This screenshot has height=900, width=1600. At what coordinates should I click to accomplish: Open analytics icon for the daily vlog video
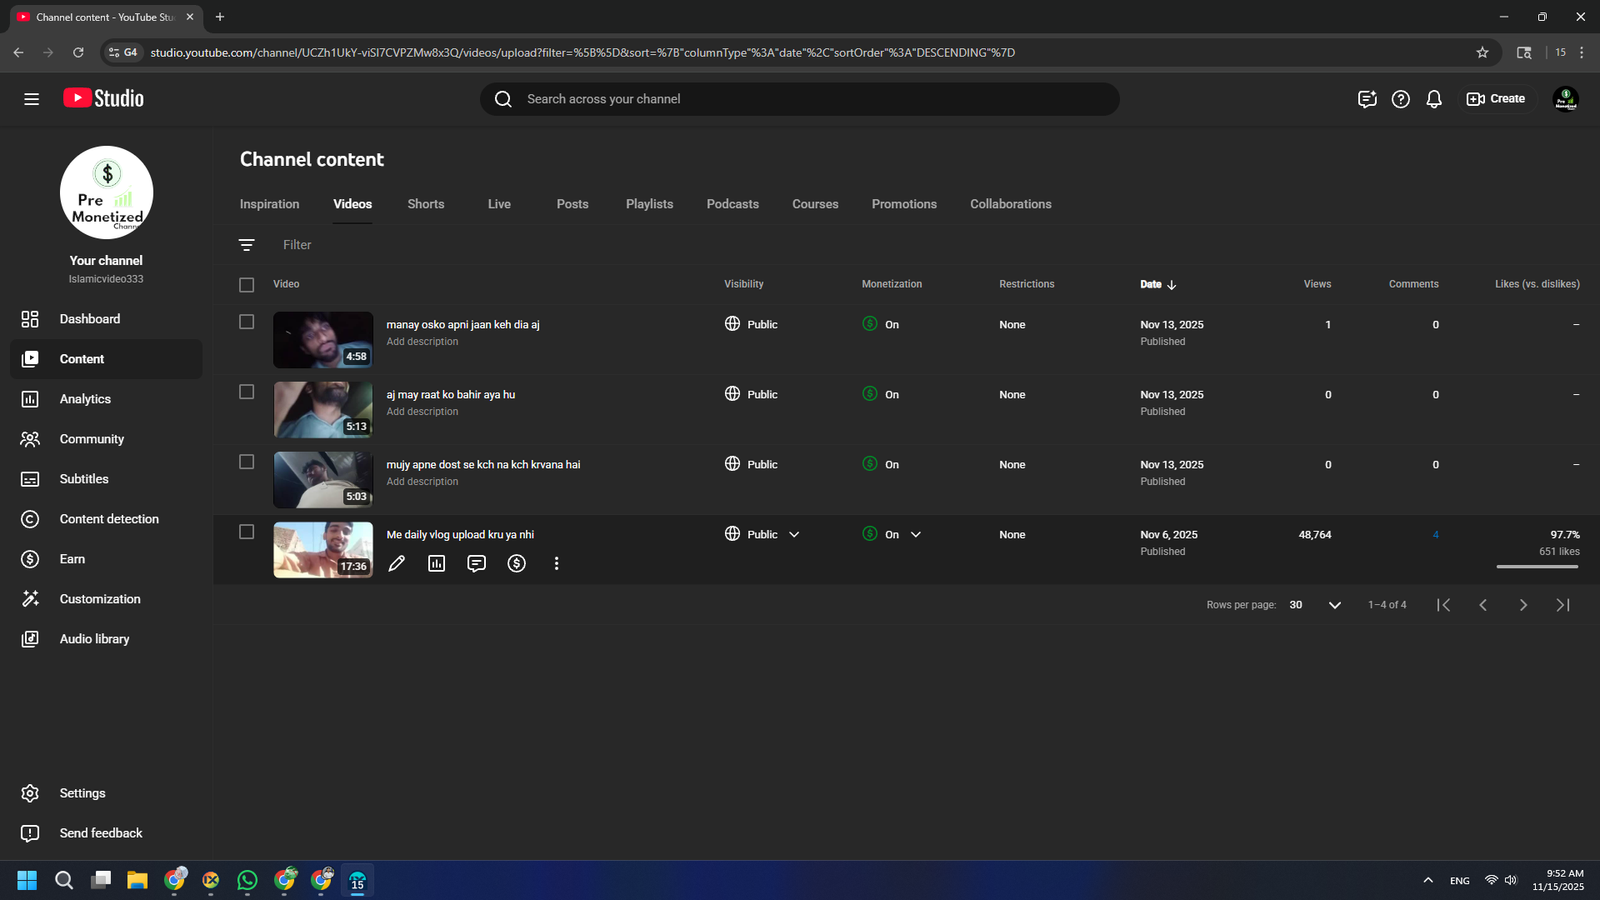point(437,564)
